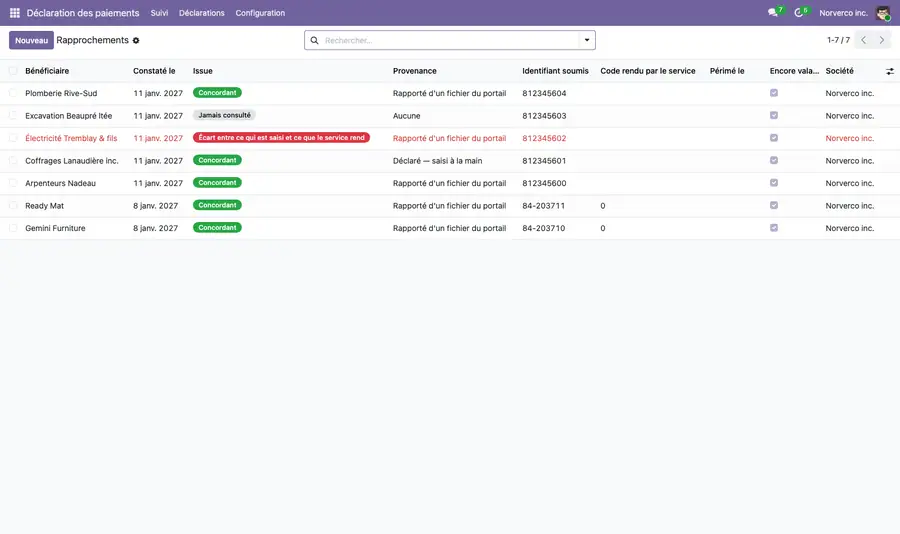Click Déclaré — saisi à la main cell
The width and height of the screenshot is (900, 534).
pyautogui.click(x=437, y=161)
